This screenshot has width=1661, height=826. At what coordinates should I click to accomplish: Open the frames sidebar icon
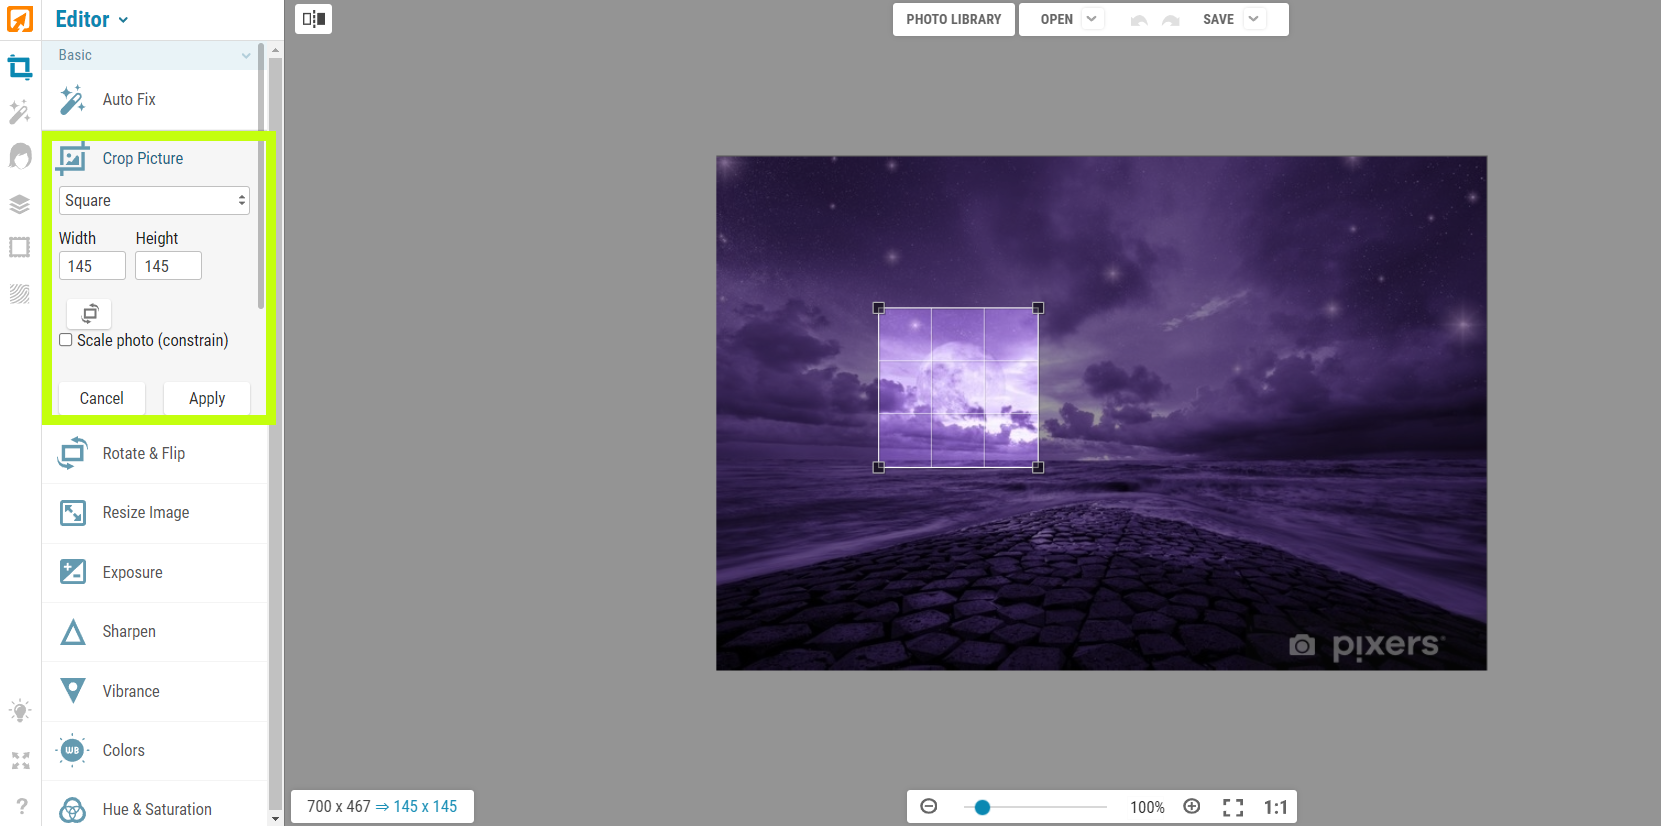(20, 247)
